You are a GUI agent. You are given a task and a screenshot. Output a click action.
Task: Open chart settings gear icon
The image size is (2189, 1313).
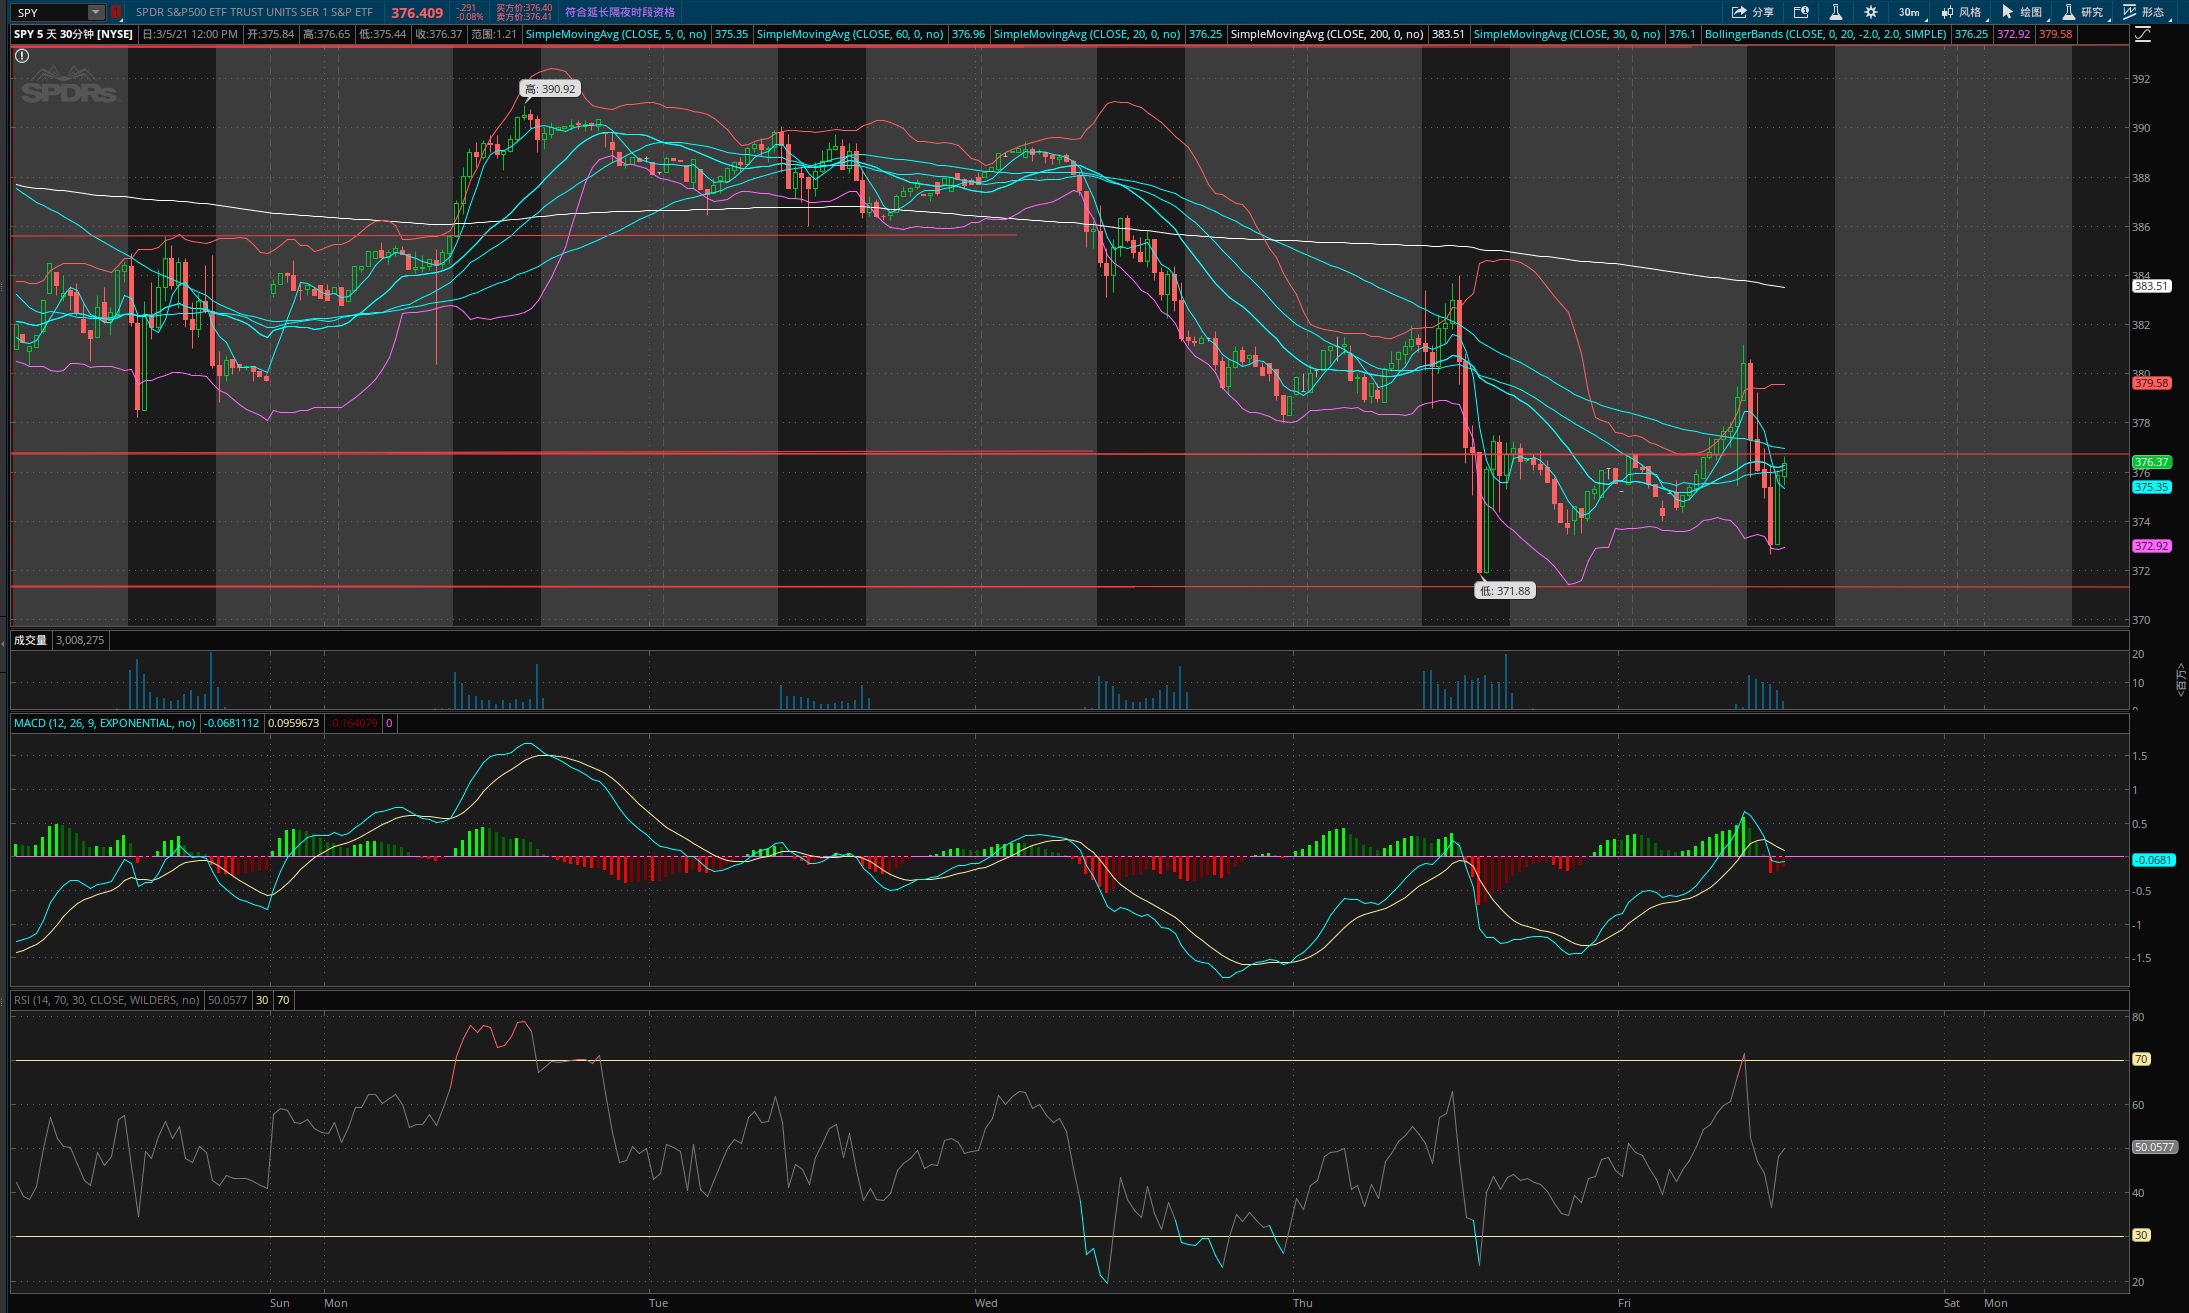[1870, 12]
